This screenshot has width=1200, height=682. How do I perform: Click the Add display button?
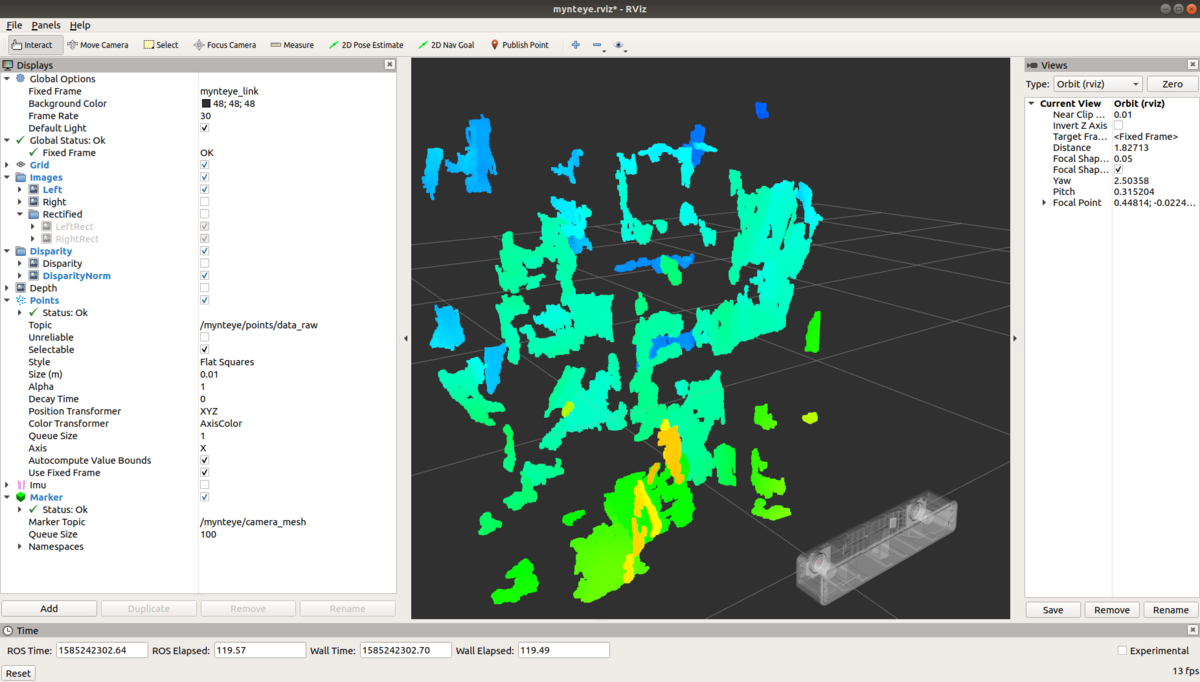(x=49, y=608)
